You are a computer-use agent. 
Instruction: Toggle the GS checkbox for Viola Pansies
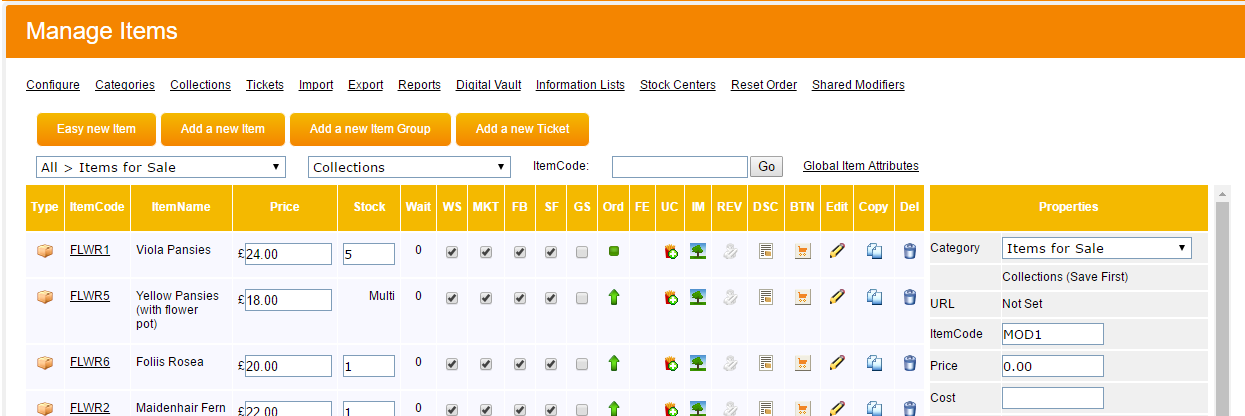pos(582,253)
